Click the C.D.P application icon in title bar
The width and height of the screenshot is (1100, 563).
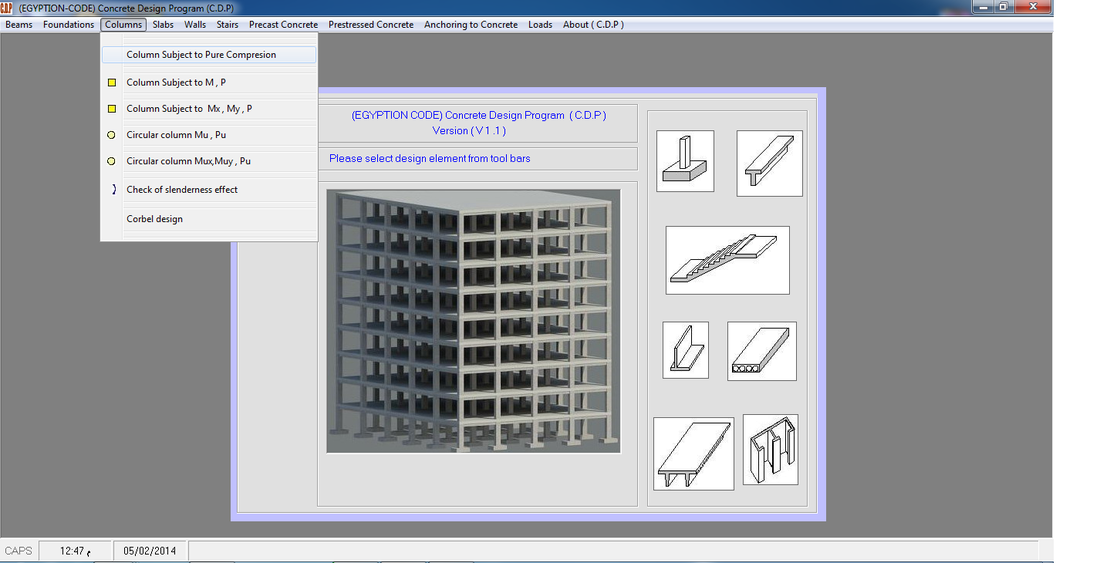(x=7, y=8)
